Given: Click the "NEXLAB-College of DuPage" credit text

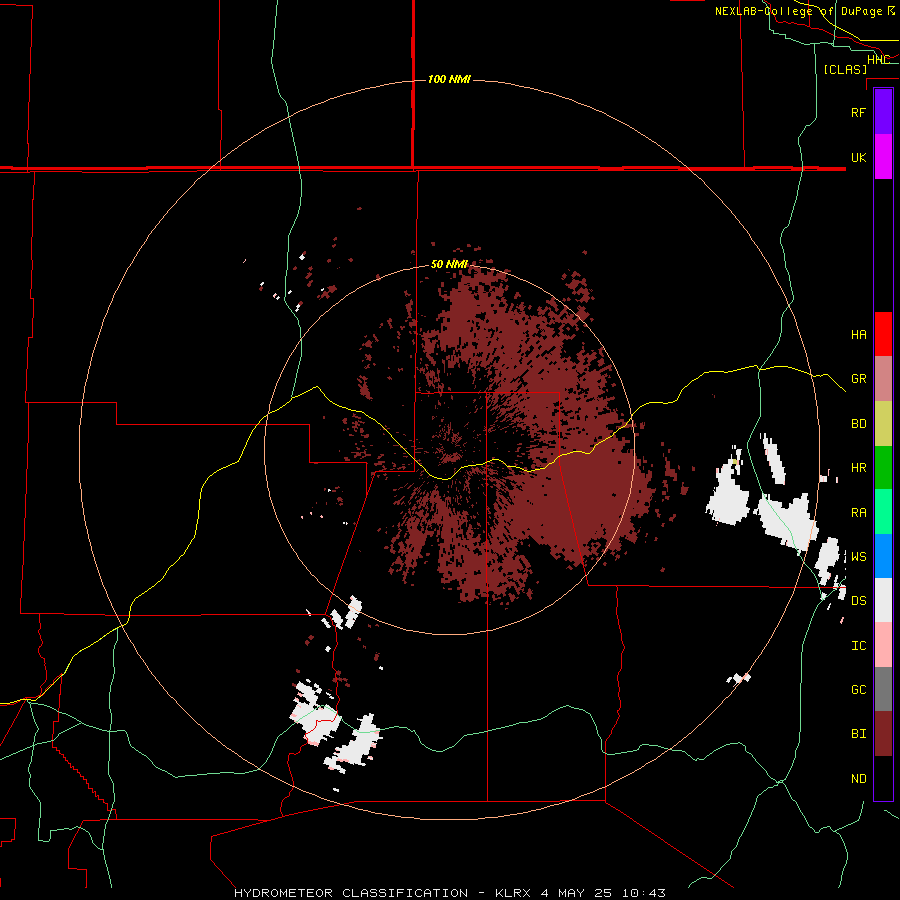Looking at the screenshot, I should (800, 11).
